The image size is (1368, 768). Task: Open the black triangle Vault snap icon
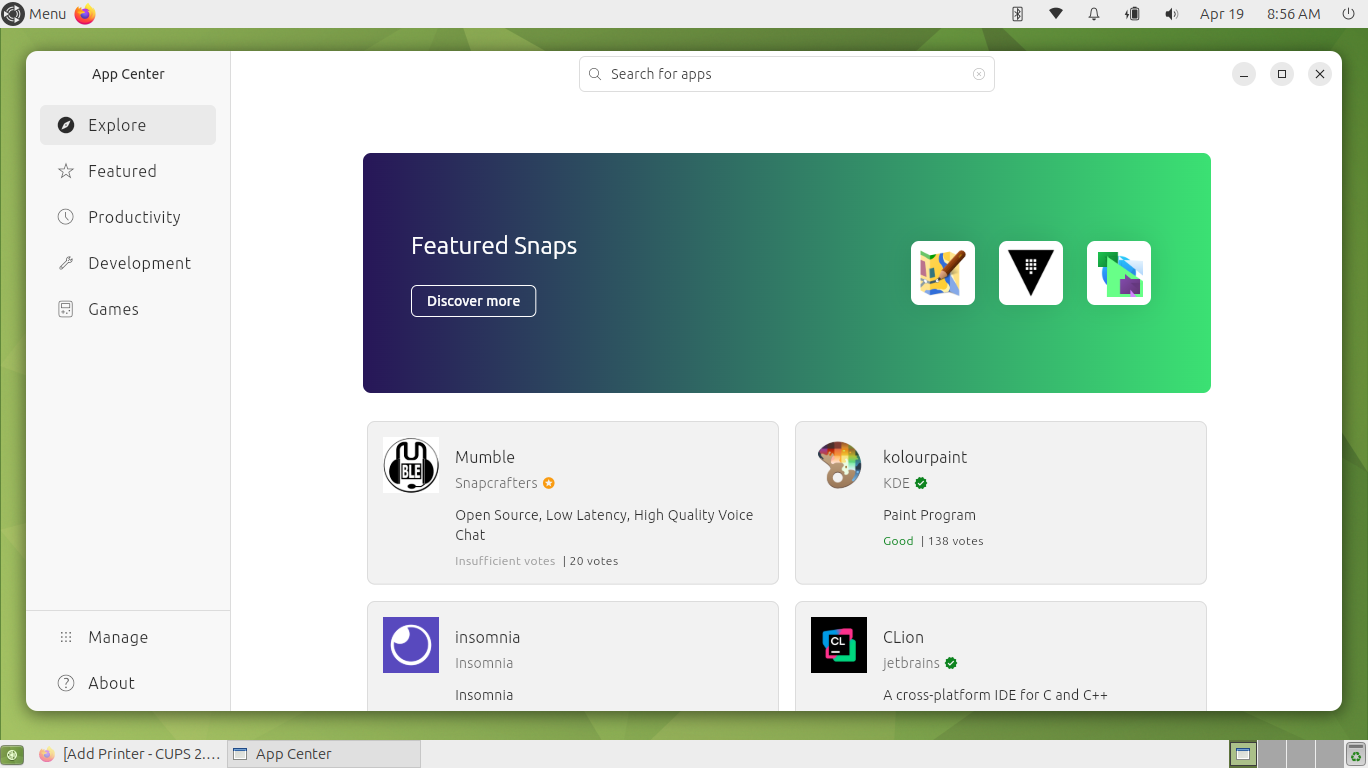(x=1031, y=273)
